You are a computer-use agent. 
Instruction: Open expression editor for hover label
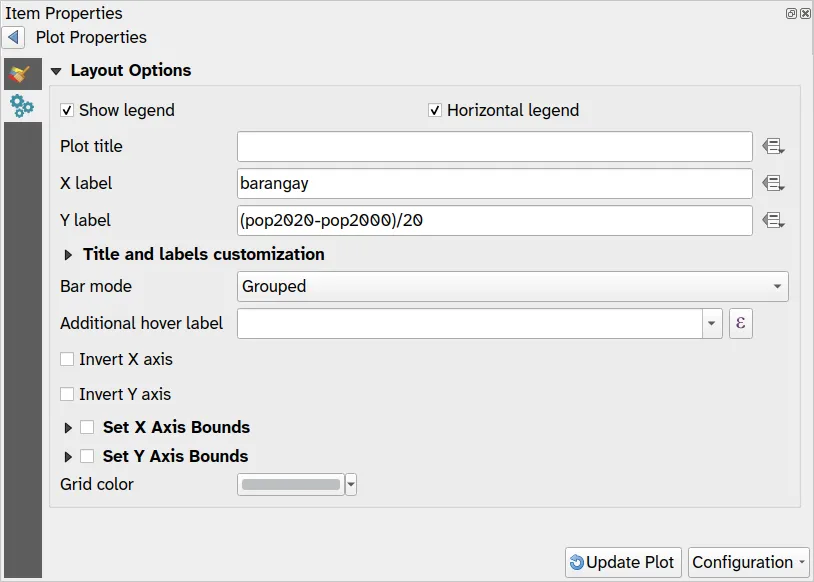(x=740, y=323)
